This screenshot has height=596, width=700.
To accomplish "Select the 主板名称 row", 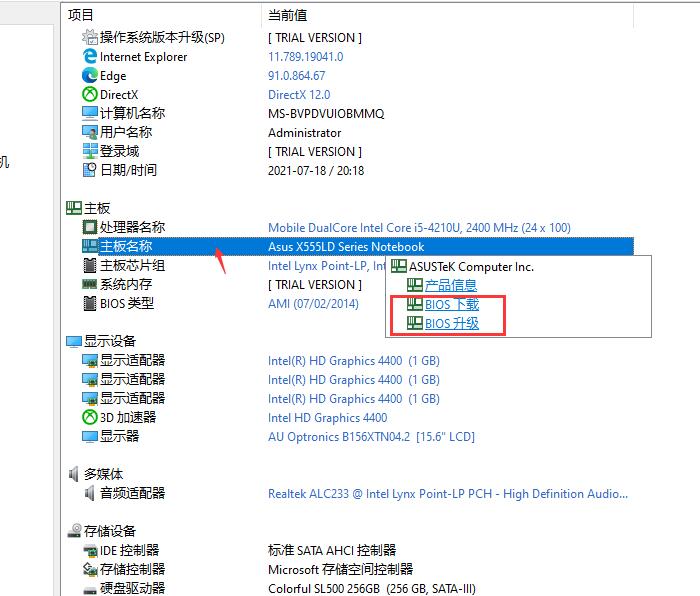I will pyautogui.click(x=358, y=246).
